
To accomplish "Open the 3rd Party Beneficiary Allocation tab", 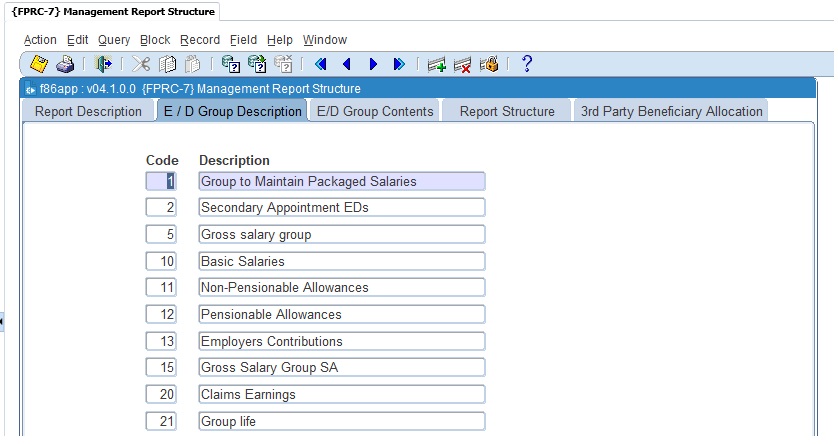I will pyautogui.click(x=671, y=111).
